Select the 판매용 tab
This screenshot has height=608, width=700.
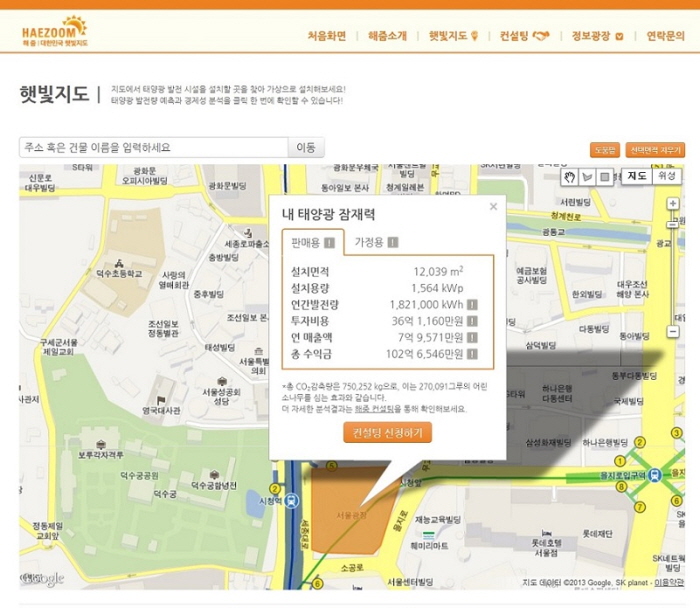point(313,242)
